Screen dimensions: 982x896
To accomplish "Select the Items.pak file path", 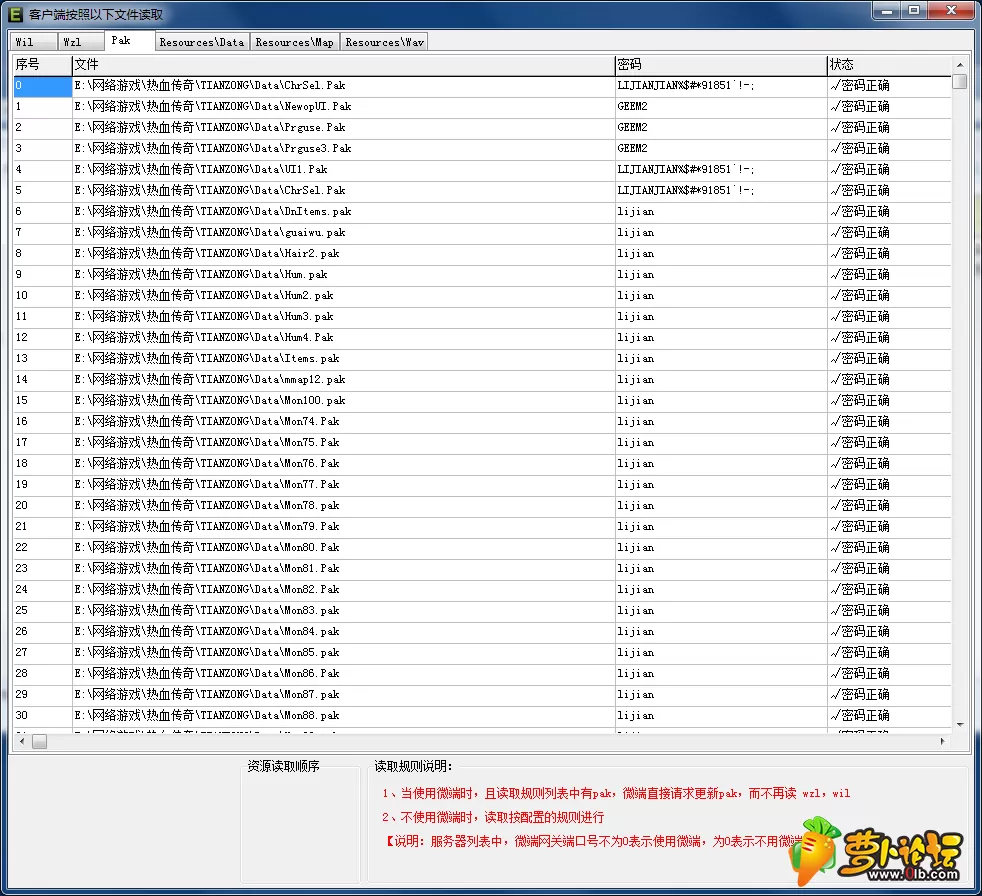I will pos(207,358).
